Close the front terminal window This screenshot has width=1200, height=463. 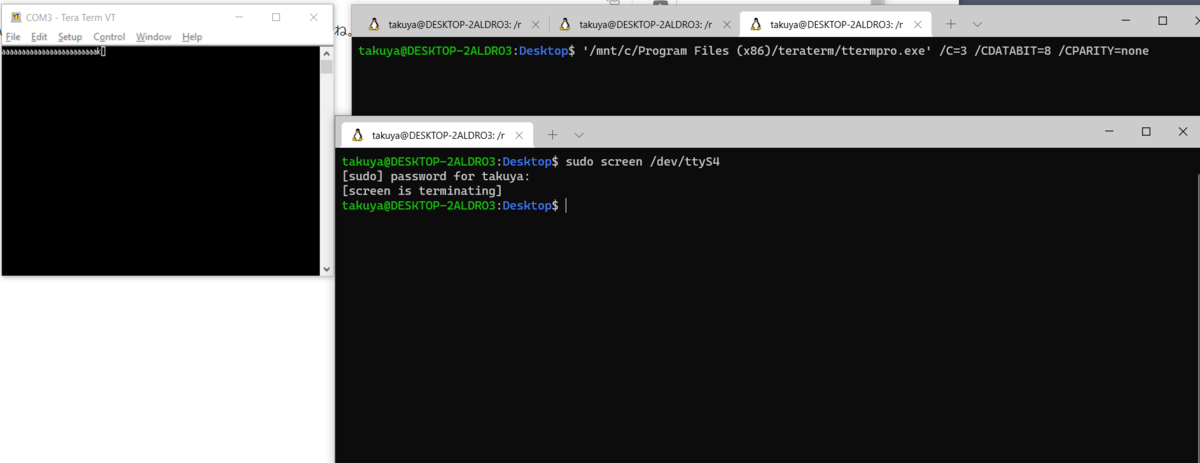[x=1184, y=132]
